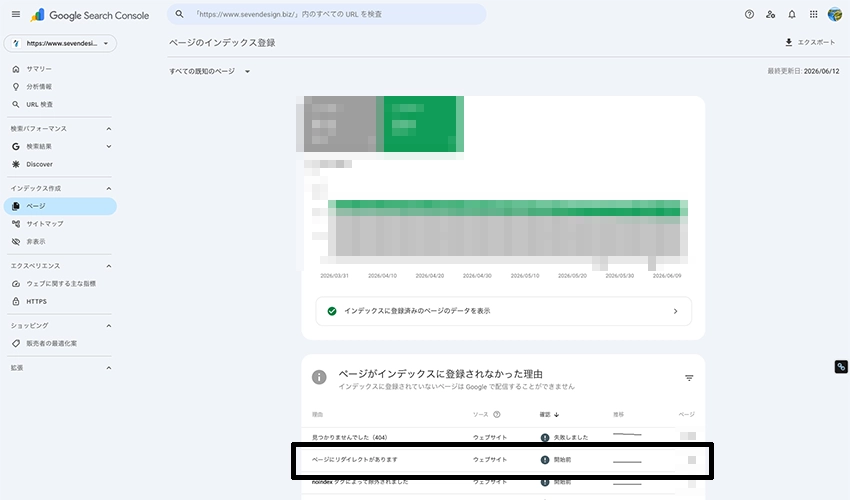The width and height of the screenshot is (850, 500).
Task: Collapse the 拡張 section
Action: point(108,368)
